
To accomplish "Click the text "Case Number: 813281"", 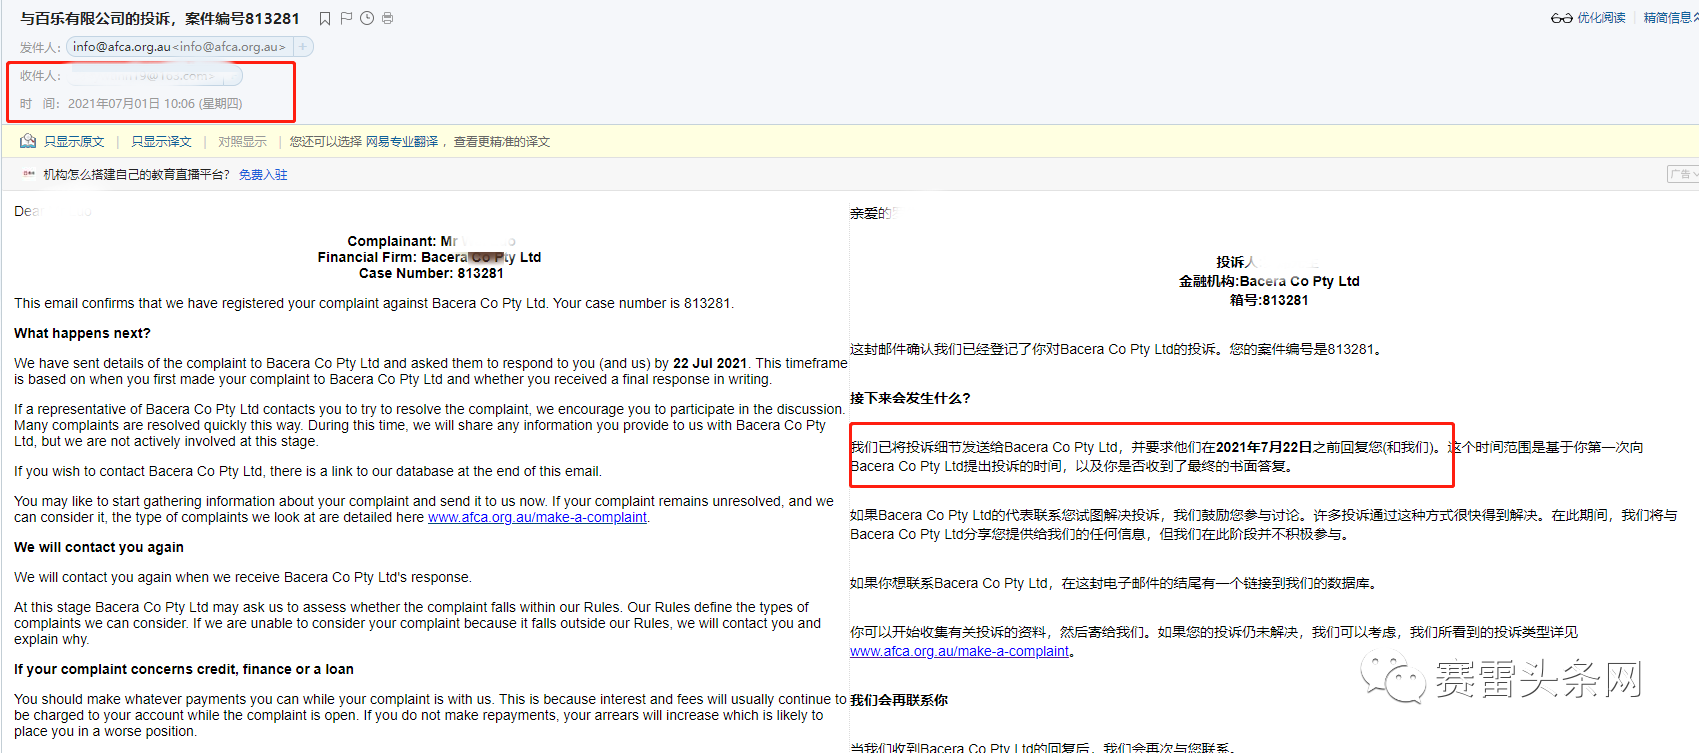I will point(431,273).
